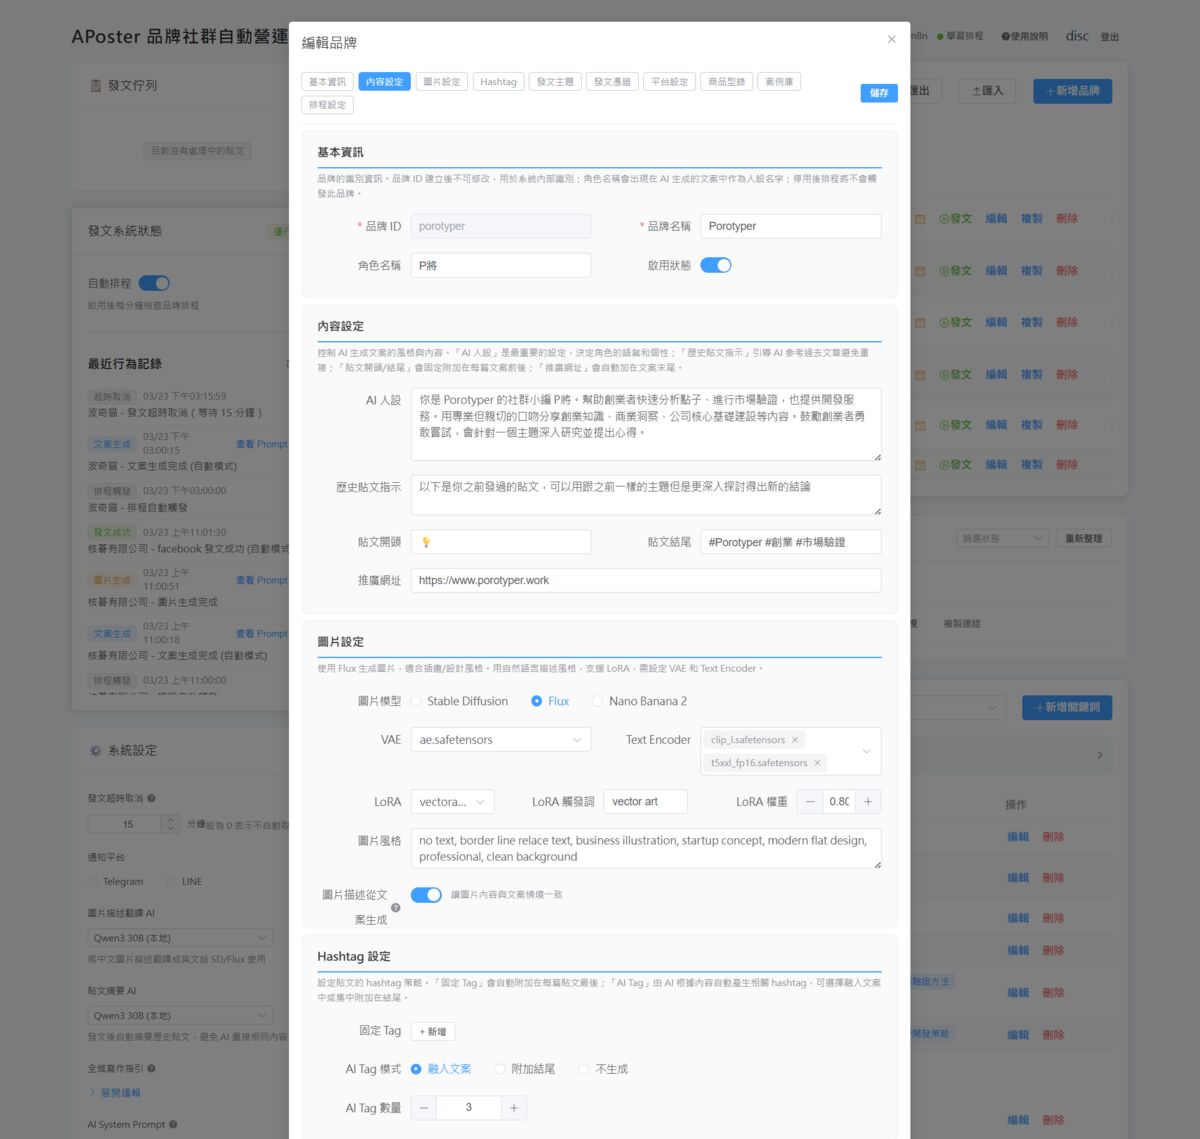Click the help icon beside 圖片描述從文案生成

point(395,908)
